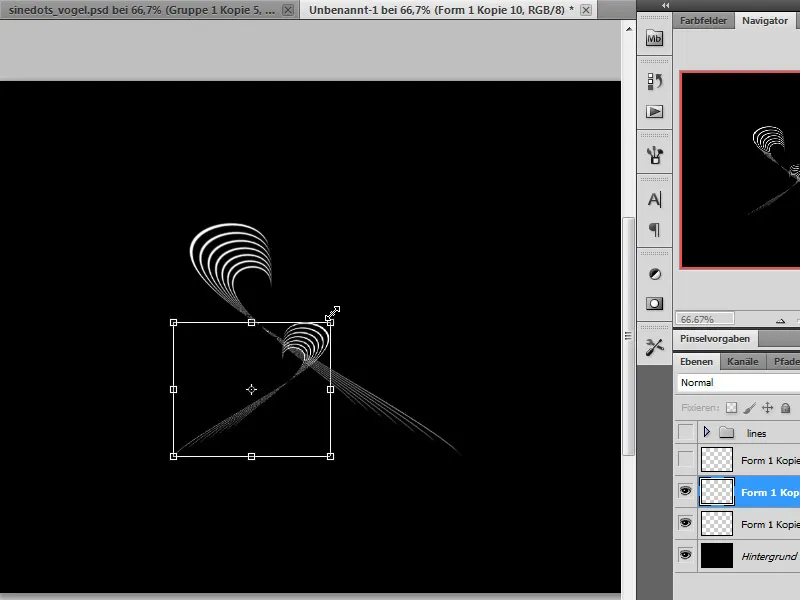Select the Hintergrund layer thumbnail
800x600 pixels.
click(717, 556)
